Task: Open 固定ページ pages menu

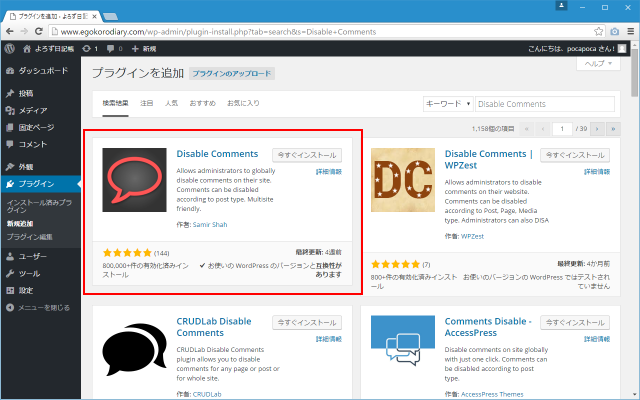Action: point(40,127)
